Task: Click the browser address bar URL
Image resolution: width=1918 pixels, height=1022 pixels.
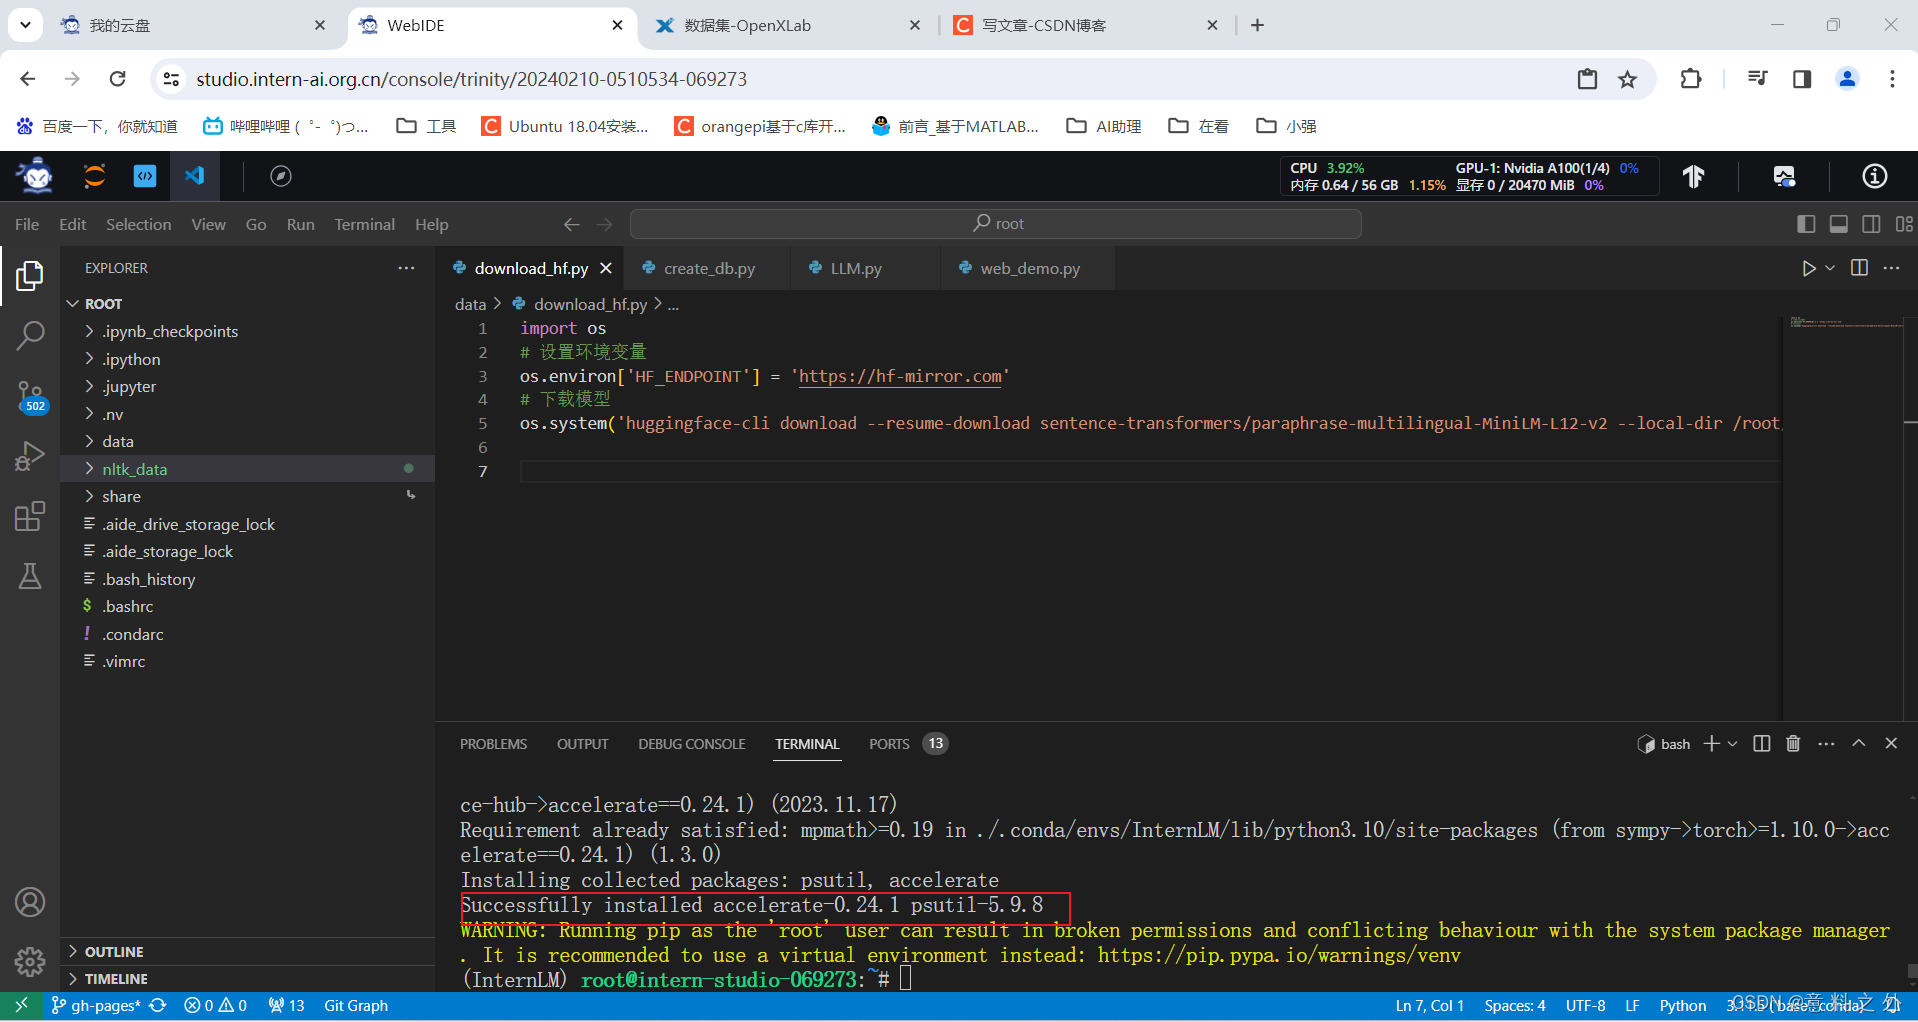Action: 472,79
